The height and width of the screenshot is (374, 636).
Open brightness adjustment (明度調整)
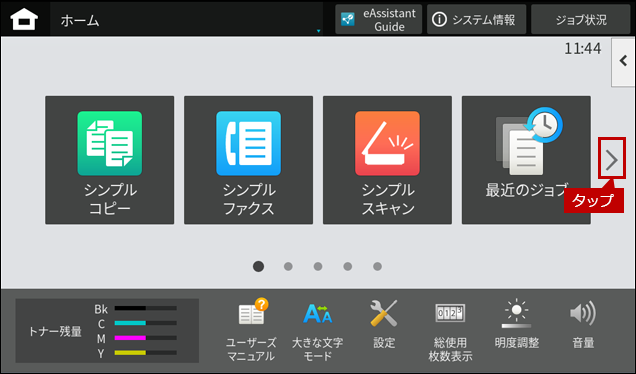[517, 324]
